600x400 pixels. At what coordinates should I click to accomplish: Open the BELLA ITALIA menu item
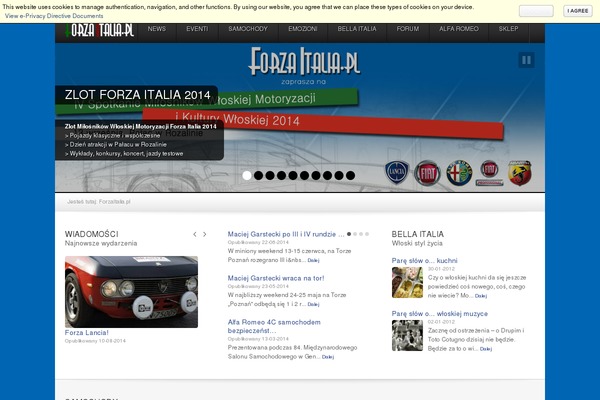pos(357,29)
